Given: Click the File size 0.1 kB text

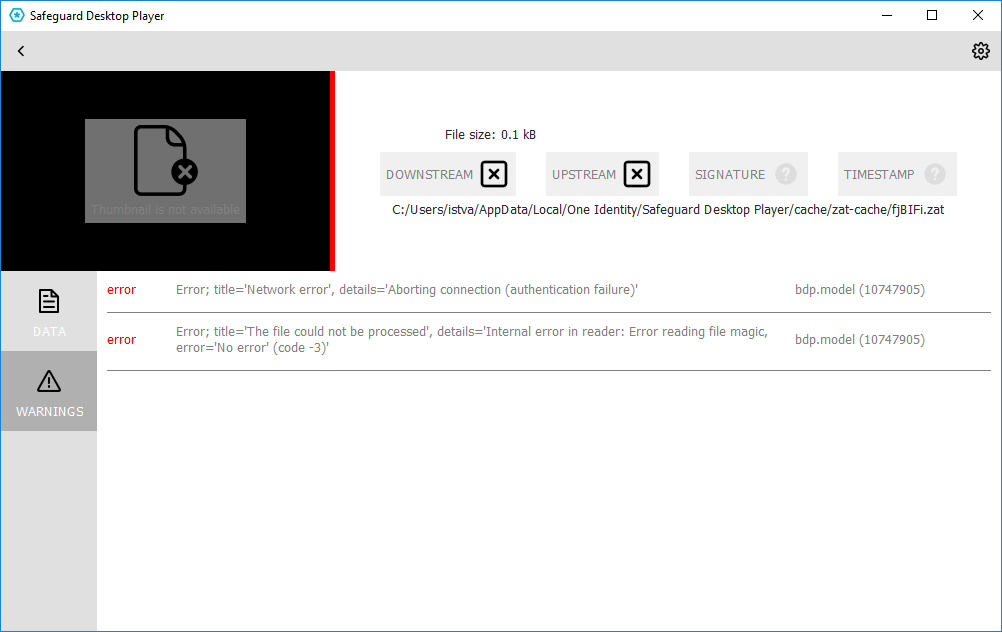Looking at the screenshot, I should click(x=490, y=135).
